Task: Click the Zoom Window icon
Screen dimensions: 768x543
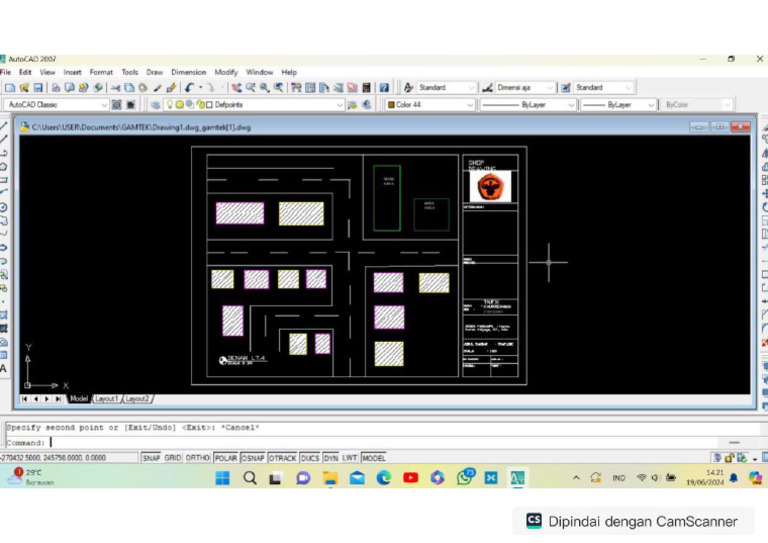Action: pos(264,88)
